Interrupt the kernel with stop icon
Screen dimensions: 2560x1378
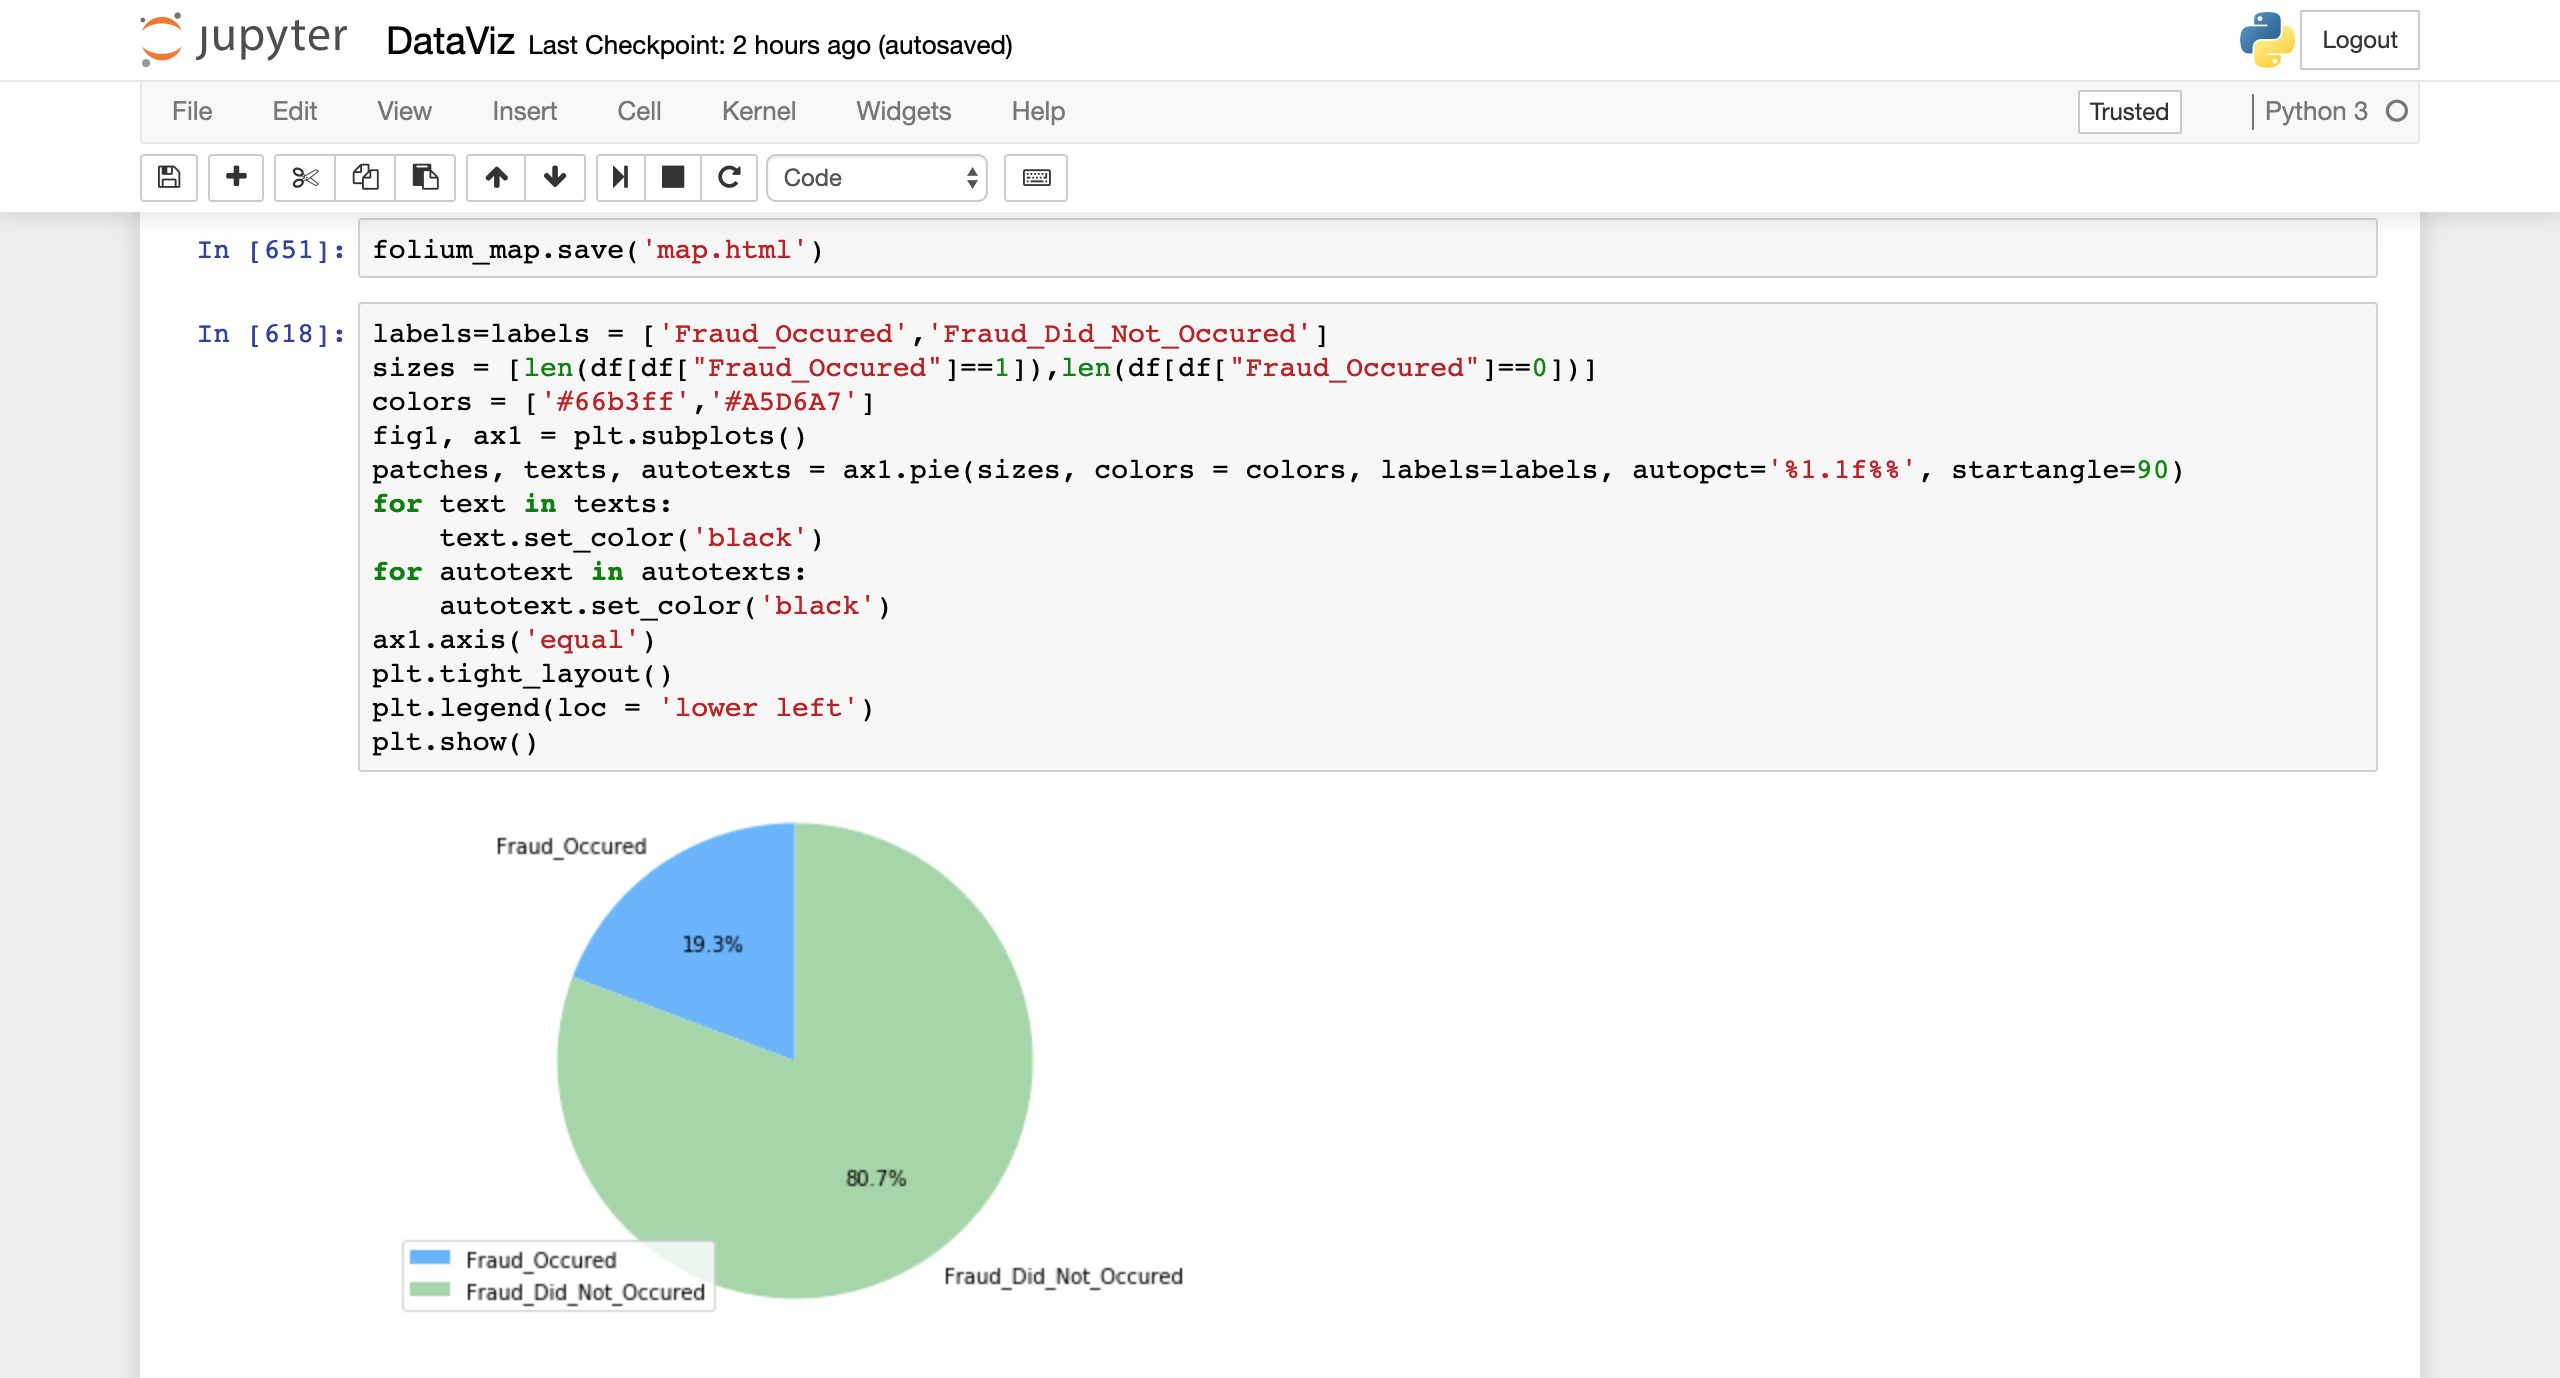(673, 177)
